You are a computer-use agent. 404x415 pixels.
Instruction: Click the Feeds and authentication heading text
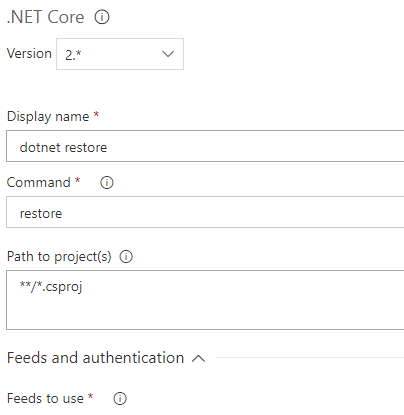[x=95, y=358]
